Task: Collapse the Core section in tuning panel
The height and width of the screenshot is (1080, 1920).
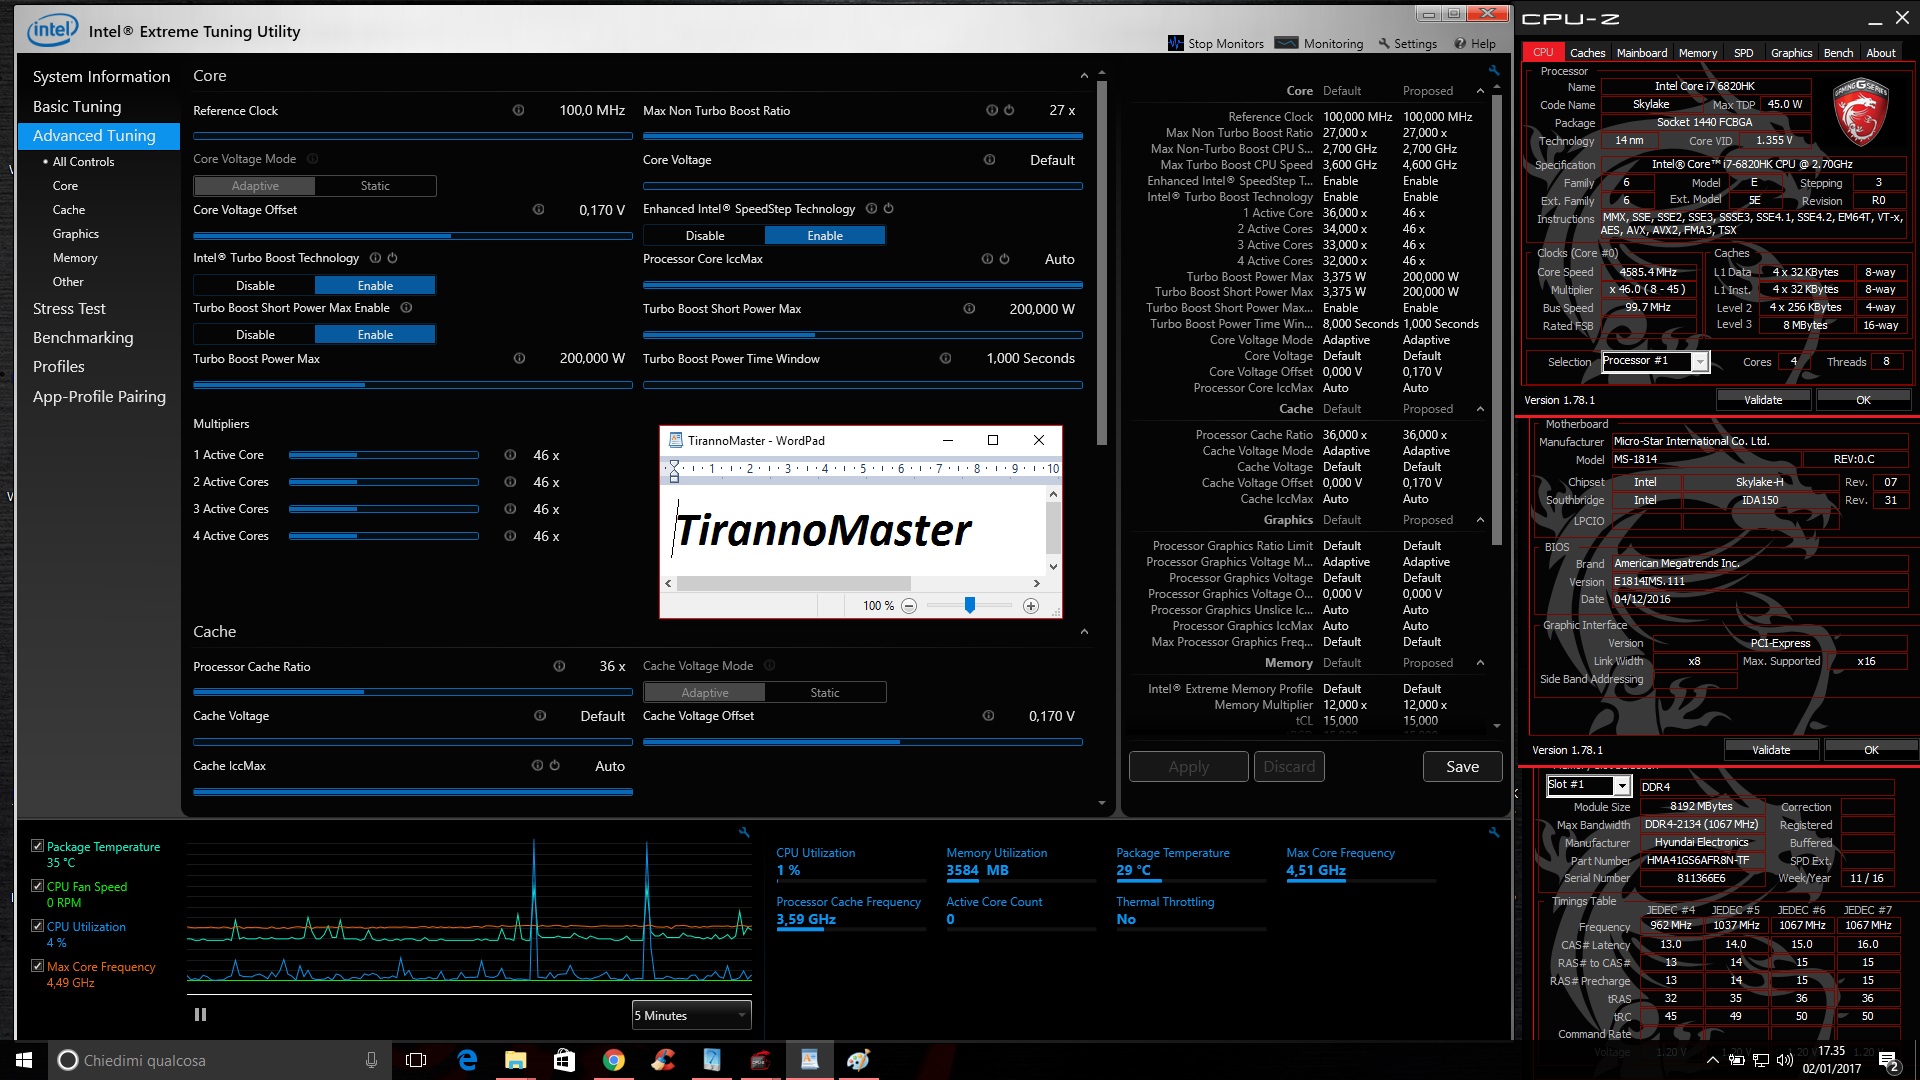Action: tap(1084, 76)
